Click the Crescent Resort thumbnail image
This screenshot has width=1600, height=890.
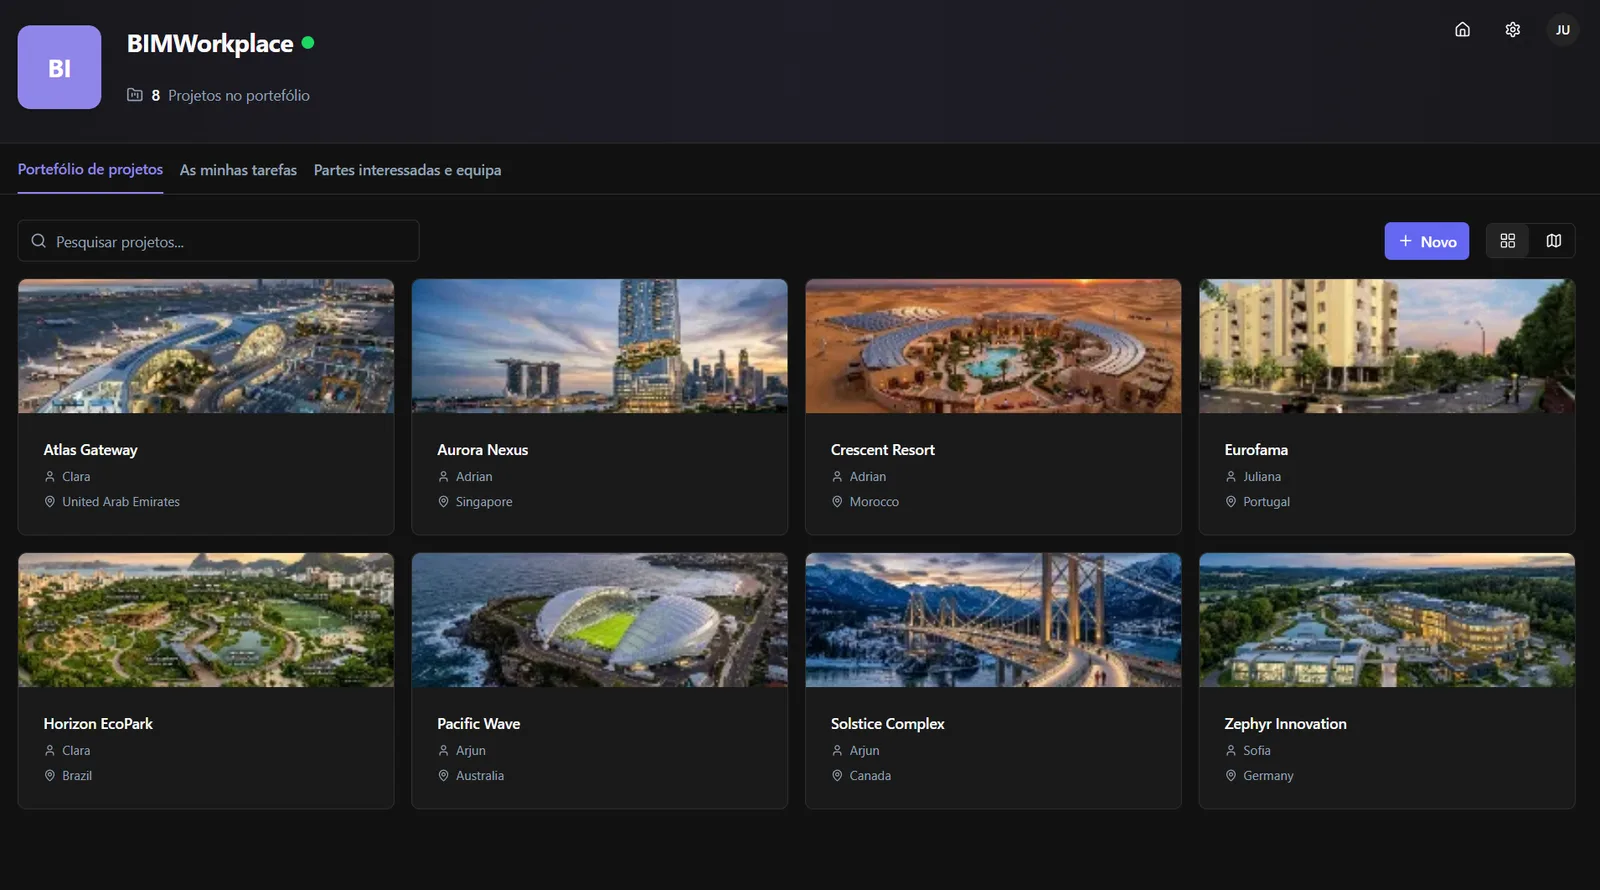[x=993, y=346]
